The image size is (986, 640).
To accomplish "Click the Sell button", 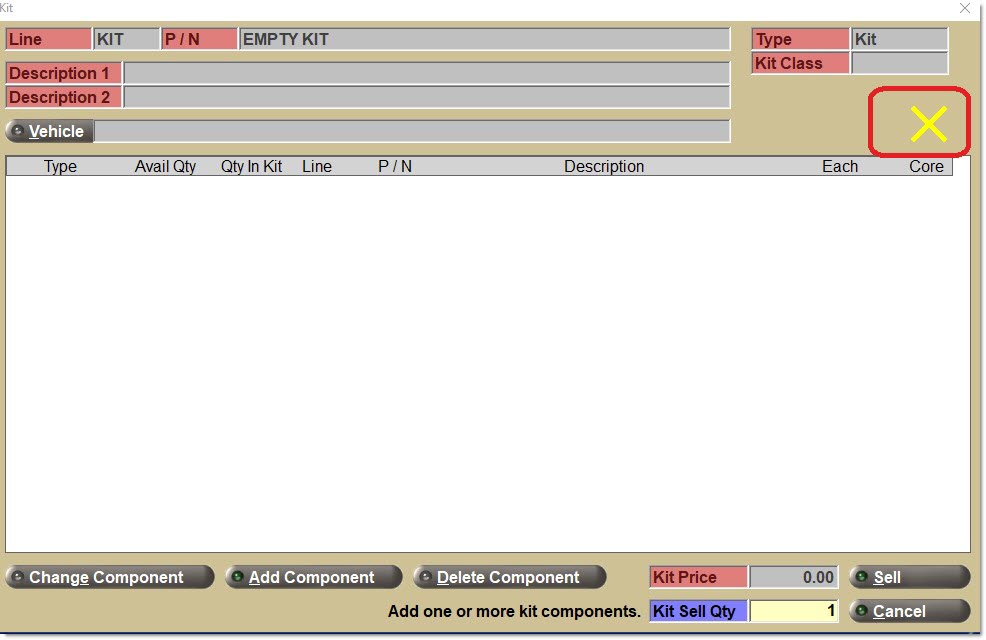I will (x=908, y=577).
